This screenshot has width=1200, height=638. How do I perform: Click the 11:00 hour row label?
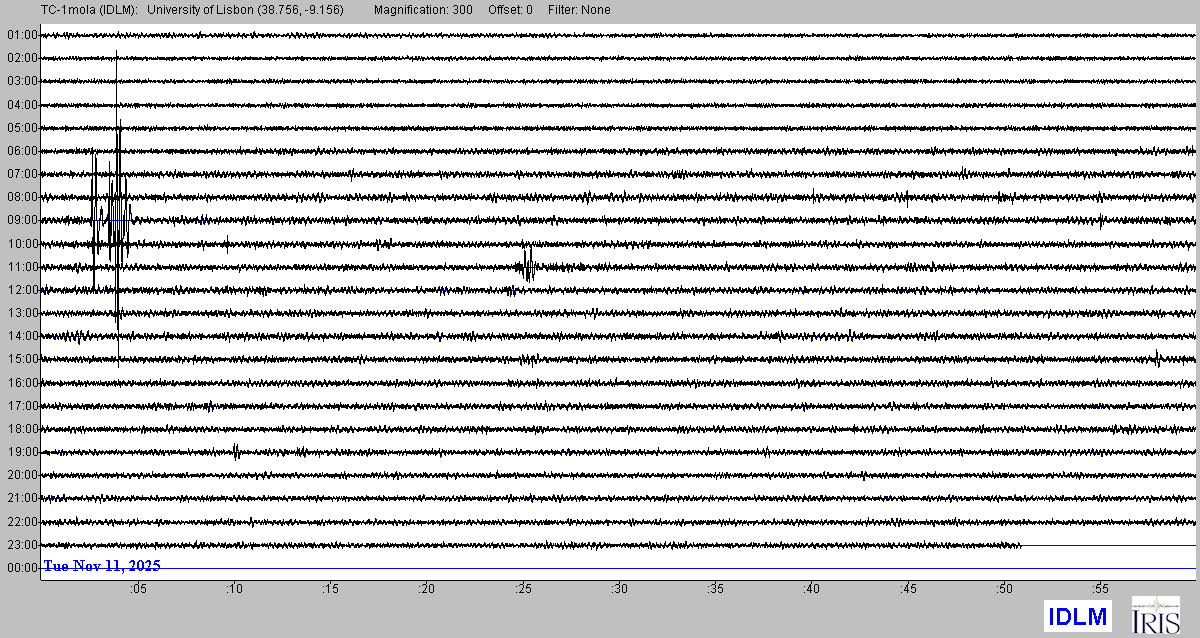[x=21, y=267]
